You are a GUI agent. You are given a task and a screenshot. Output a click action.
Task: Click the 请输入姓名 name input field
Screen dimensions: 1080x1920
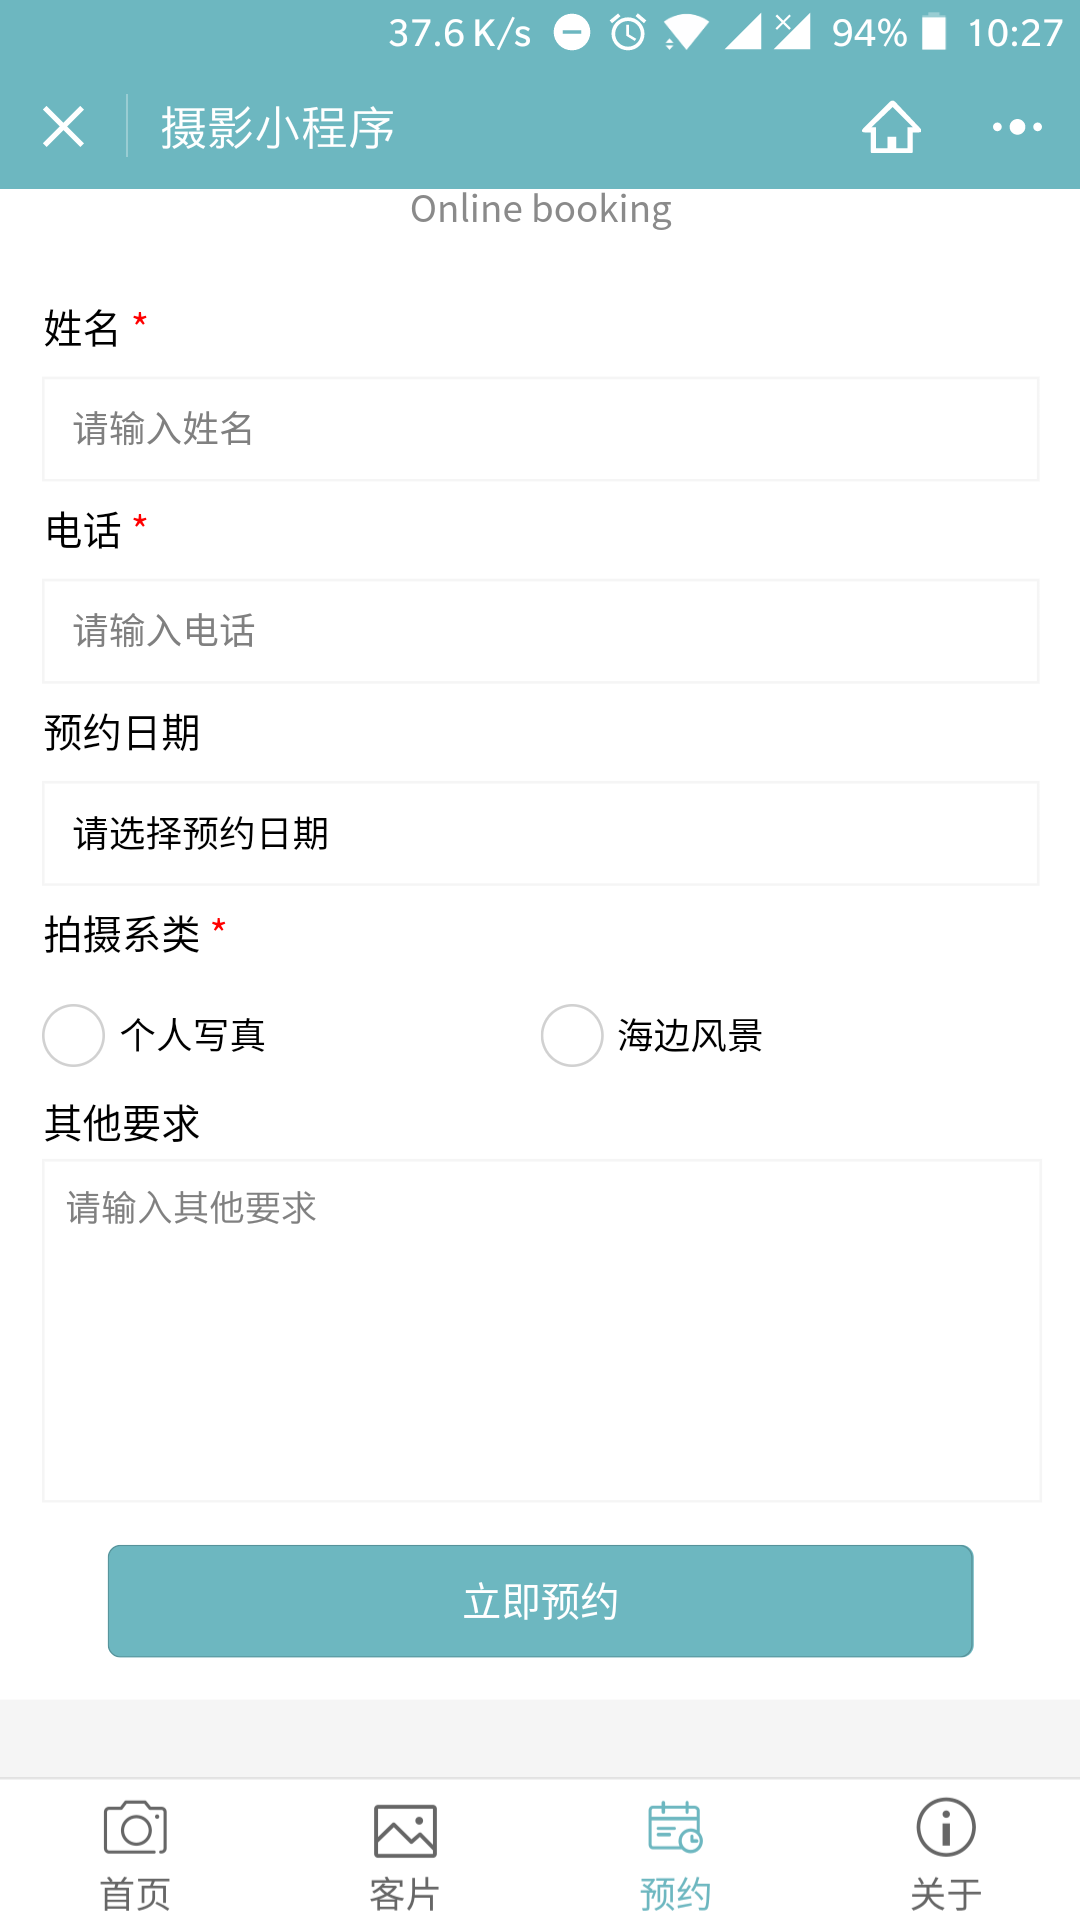540,429
